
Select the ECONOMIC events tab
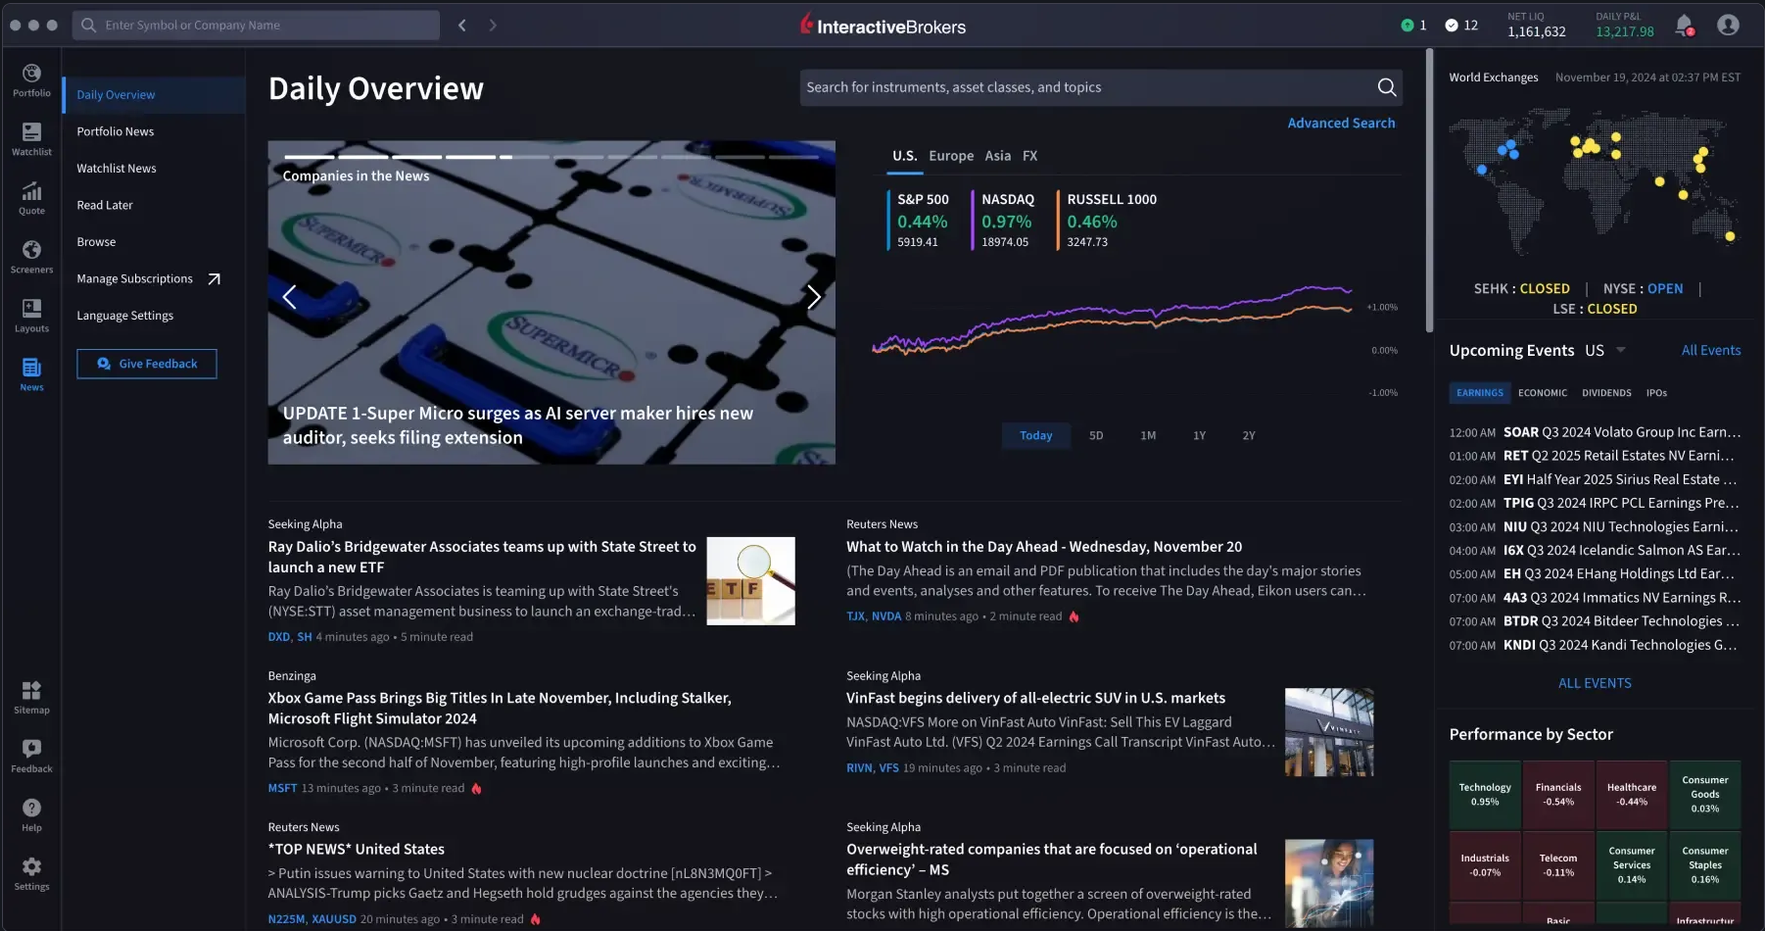(1542, 393)
